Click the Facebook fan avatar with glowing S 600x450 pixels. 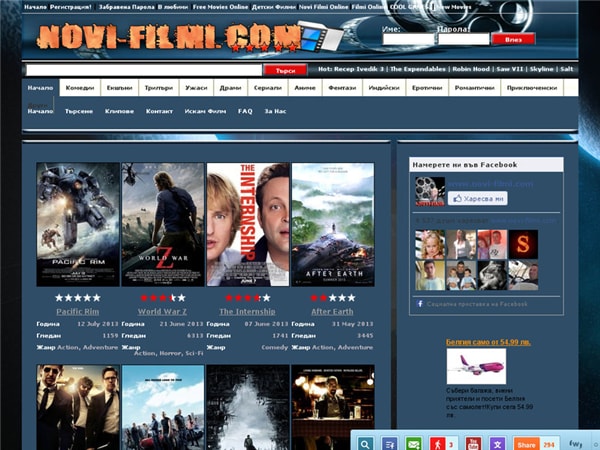[x=523, y=244]
